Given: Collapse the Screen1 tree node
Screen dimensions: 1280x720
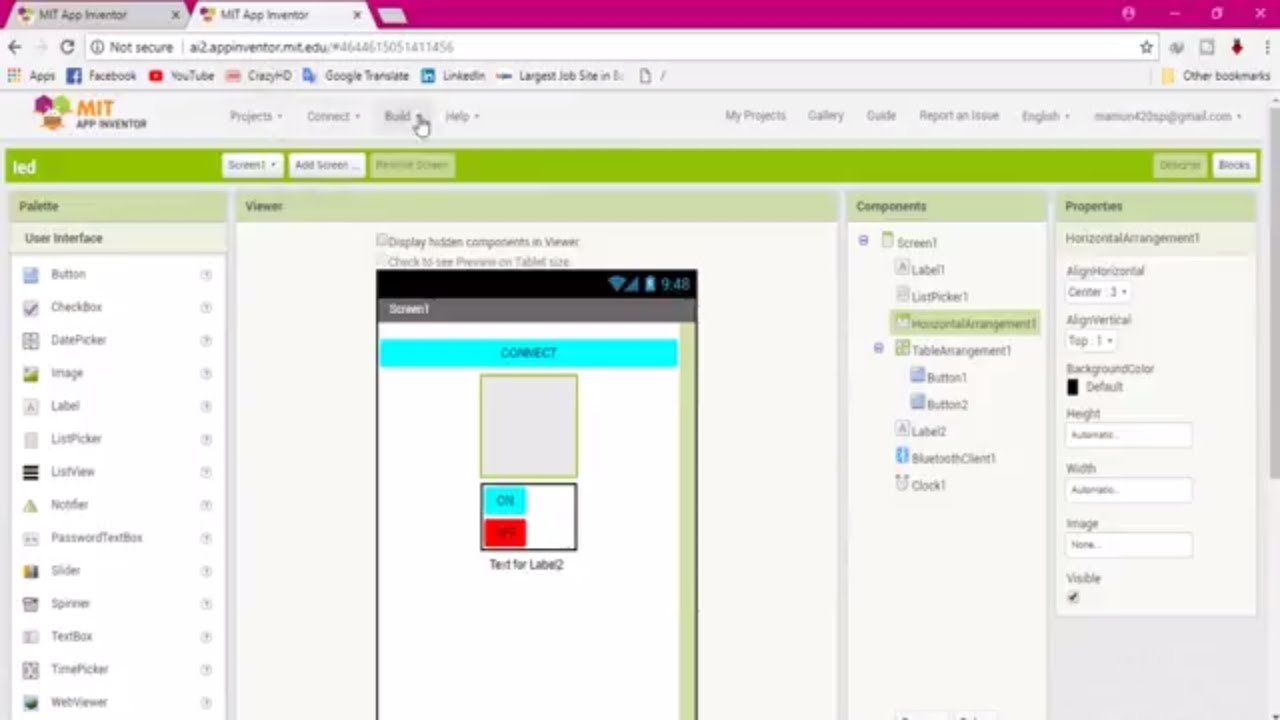Looking at the screenshot, I should [863, 241].
